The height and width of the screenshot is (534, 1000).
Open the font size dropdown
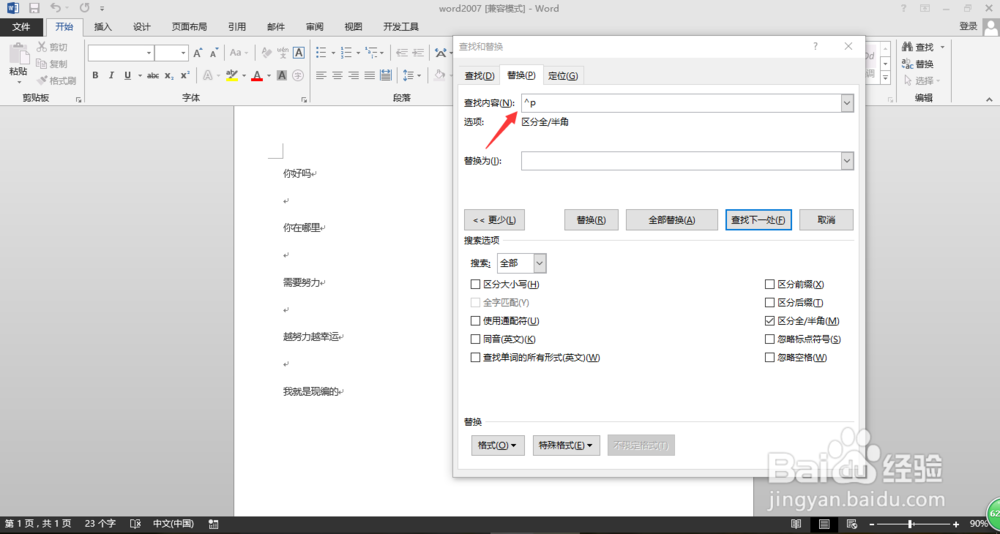(184, 53)
